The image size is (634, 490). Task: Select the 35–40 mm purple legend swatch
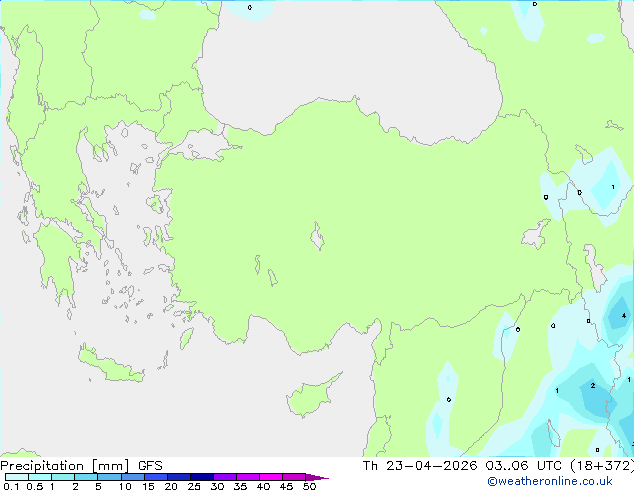[x=247, y=477]
